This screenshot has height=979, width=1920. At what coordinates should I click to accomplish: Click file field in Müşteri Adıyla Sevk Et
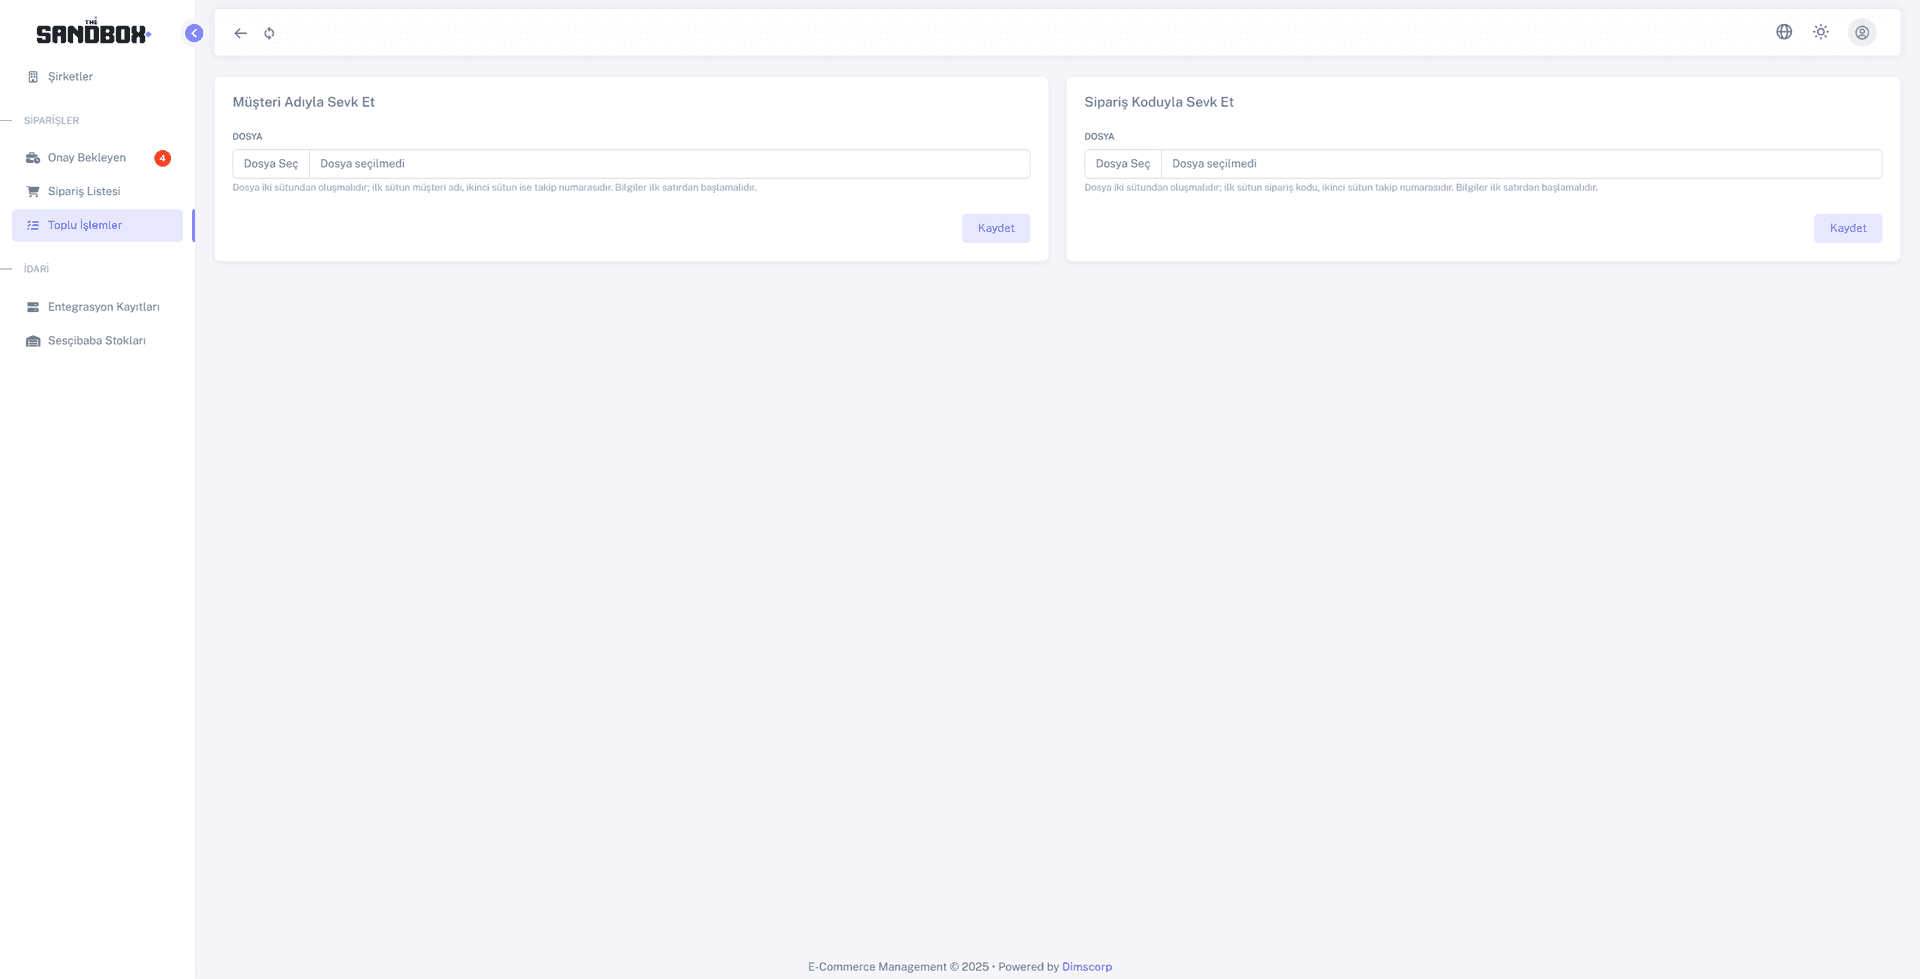pos(668,164)
